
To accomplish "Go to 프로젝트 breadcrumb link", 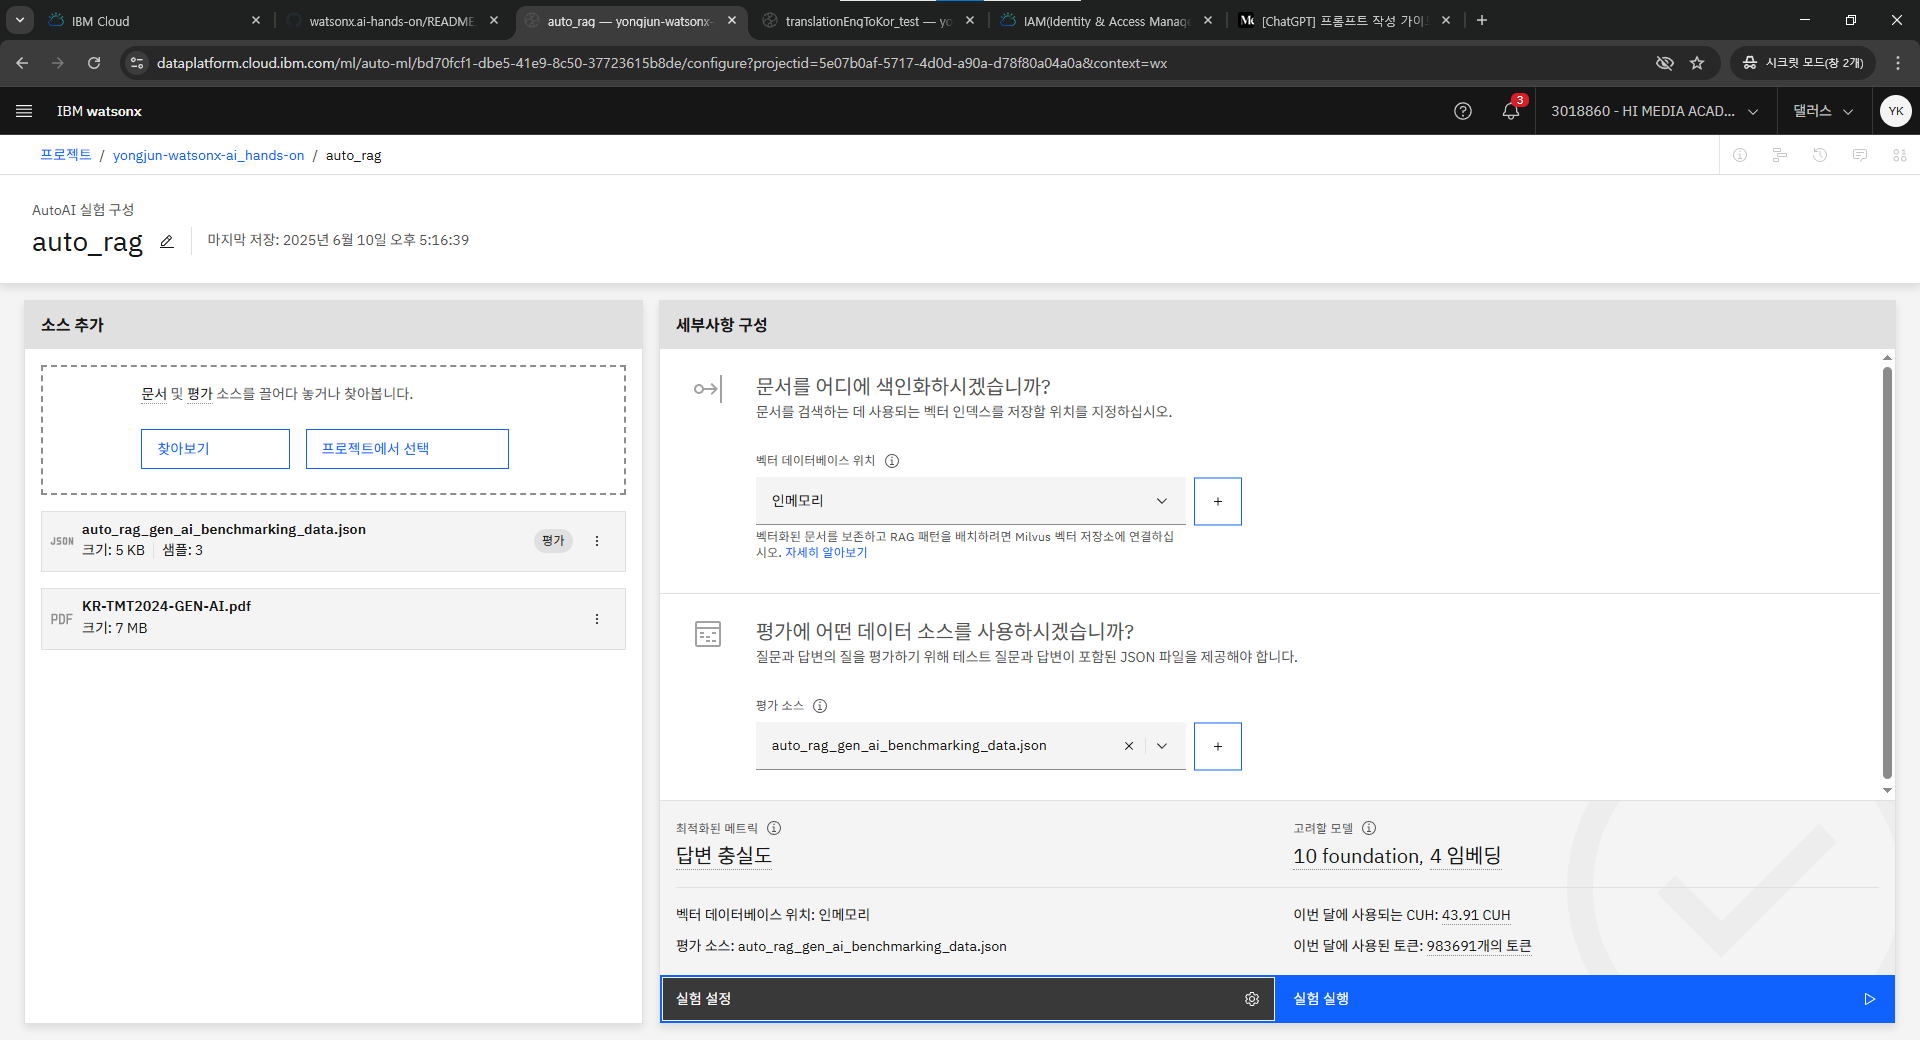I will click(66, 155).
